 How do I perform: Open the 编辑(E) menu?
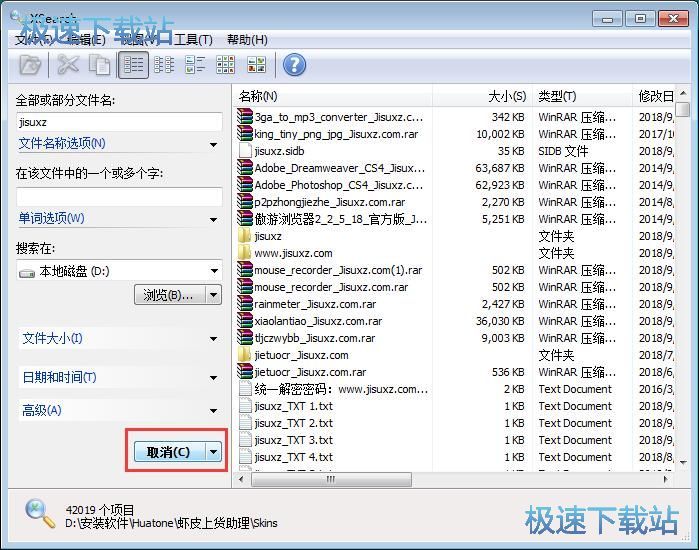(x=86, y=40)
